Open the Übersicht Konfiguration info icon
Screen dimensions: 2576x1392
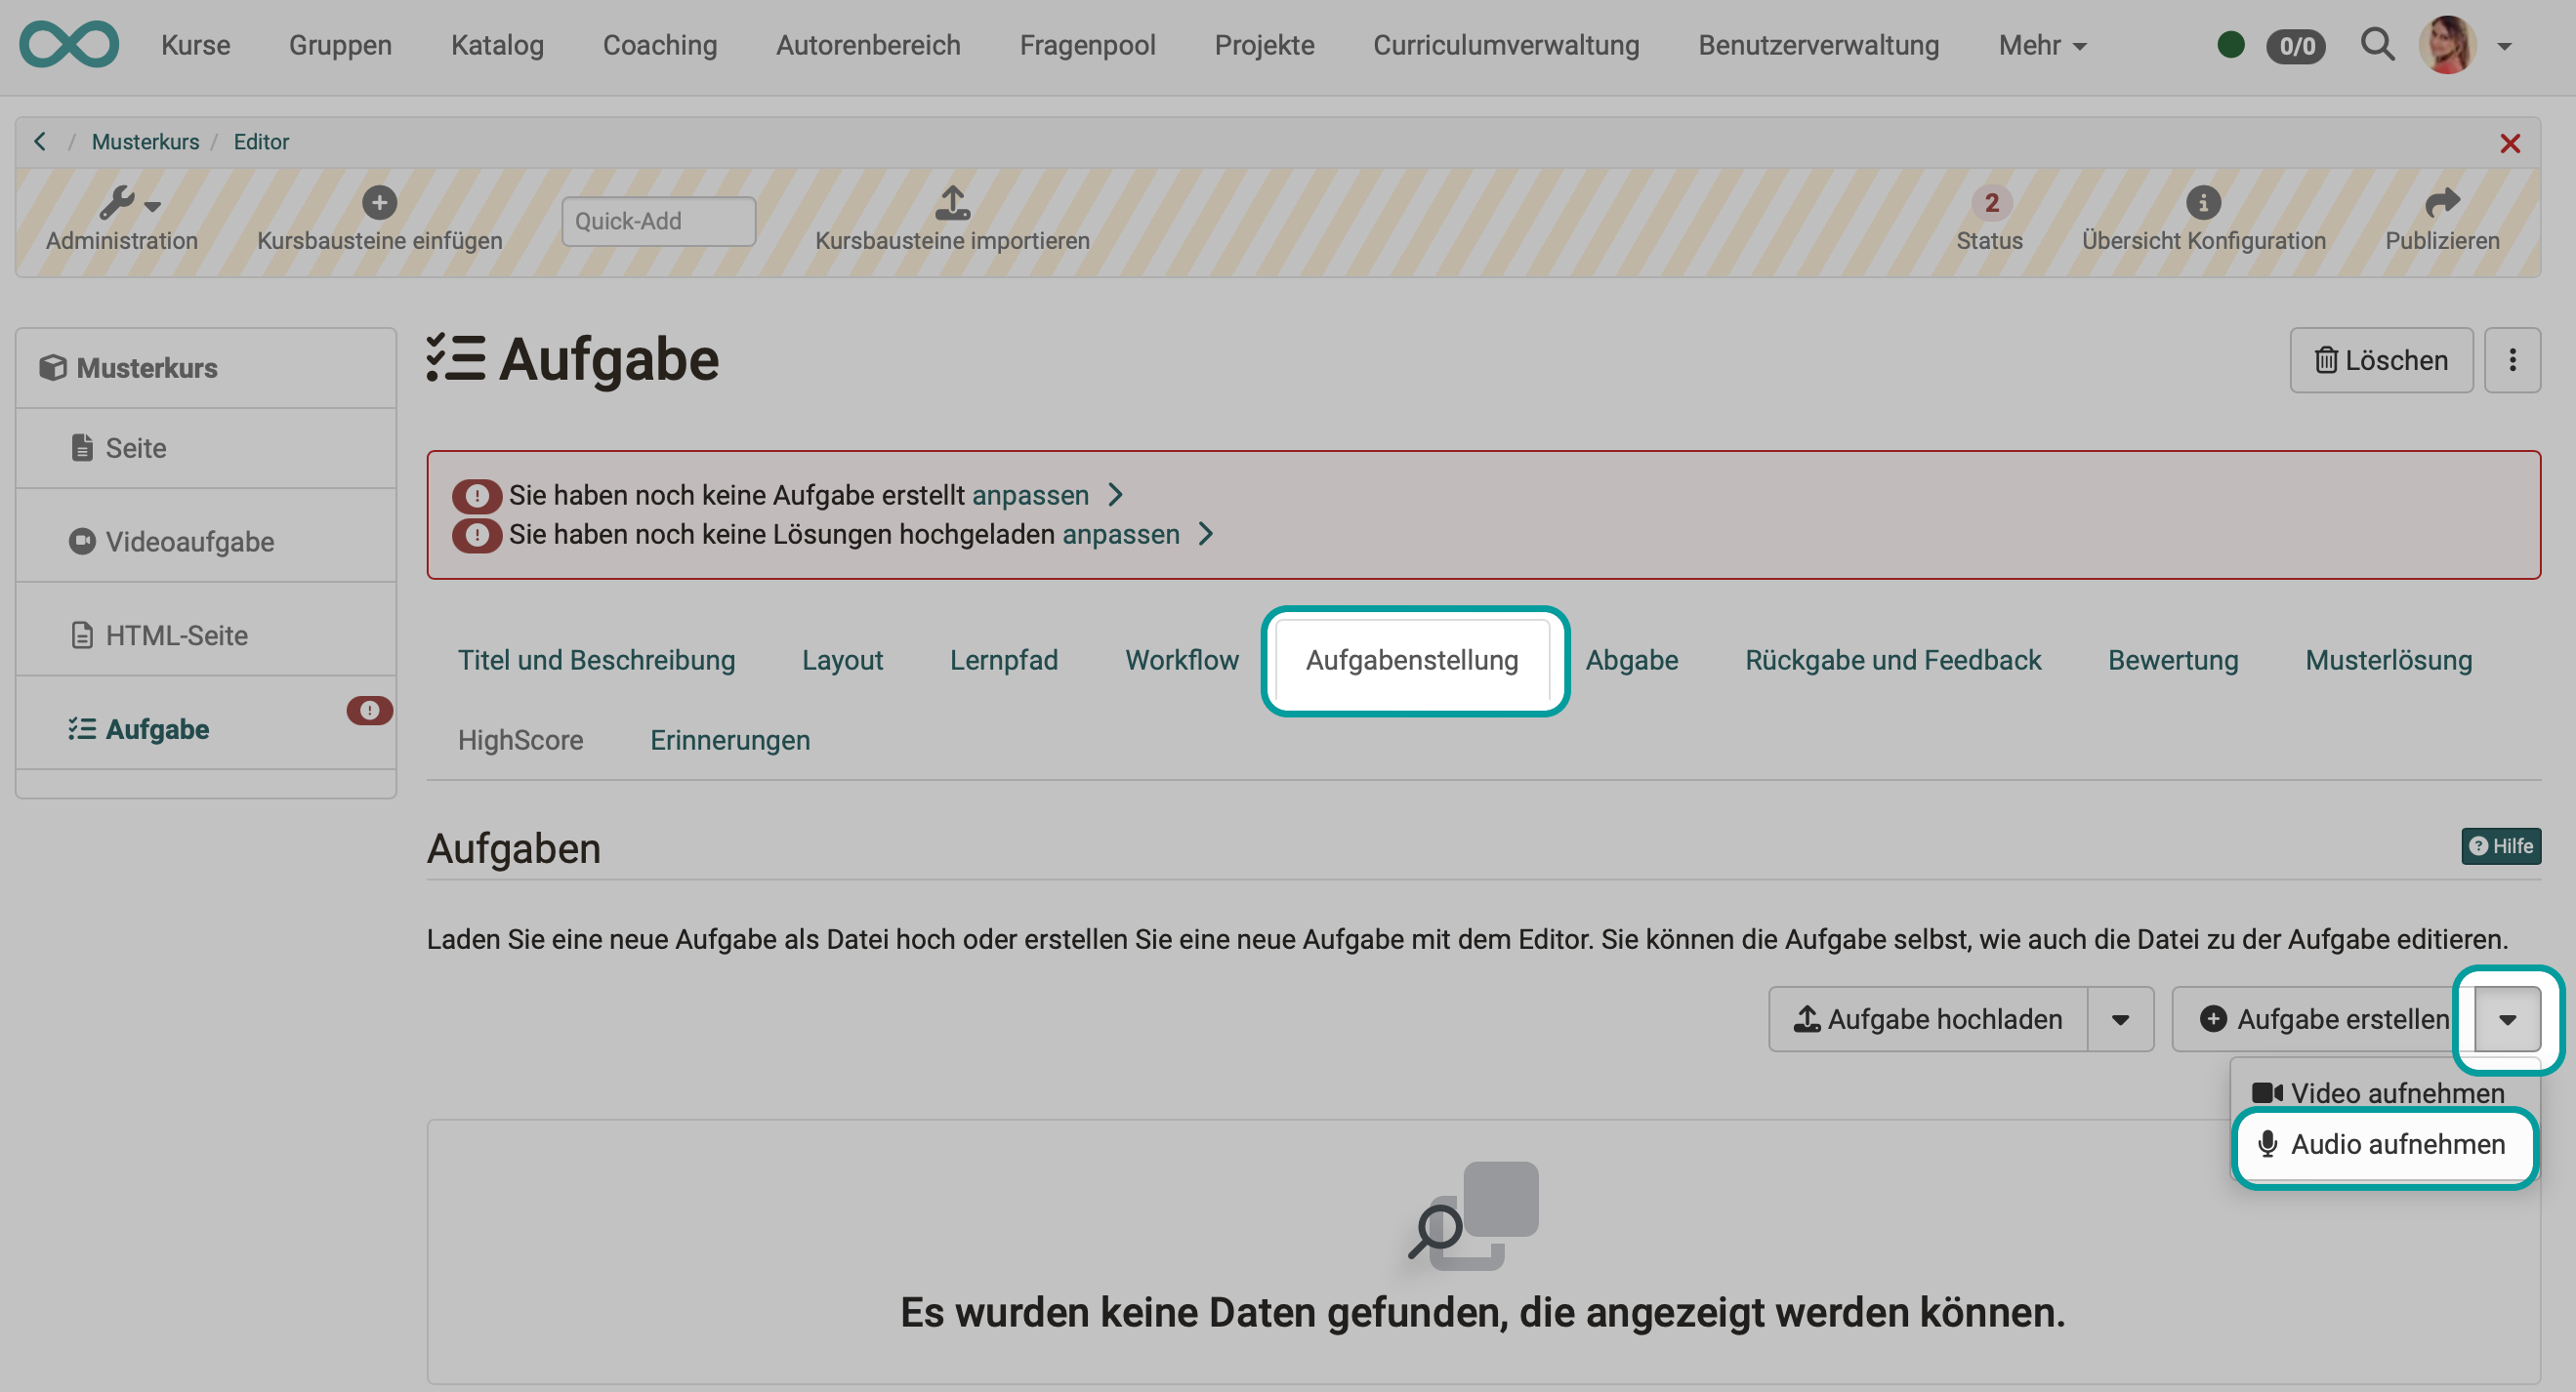click(2205, 202)
